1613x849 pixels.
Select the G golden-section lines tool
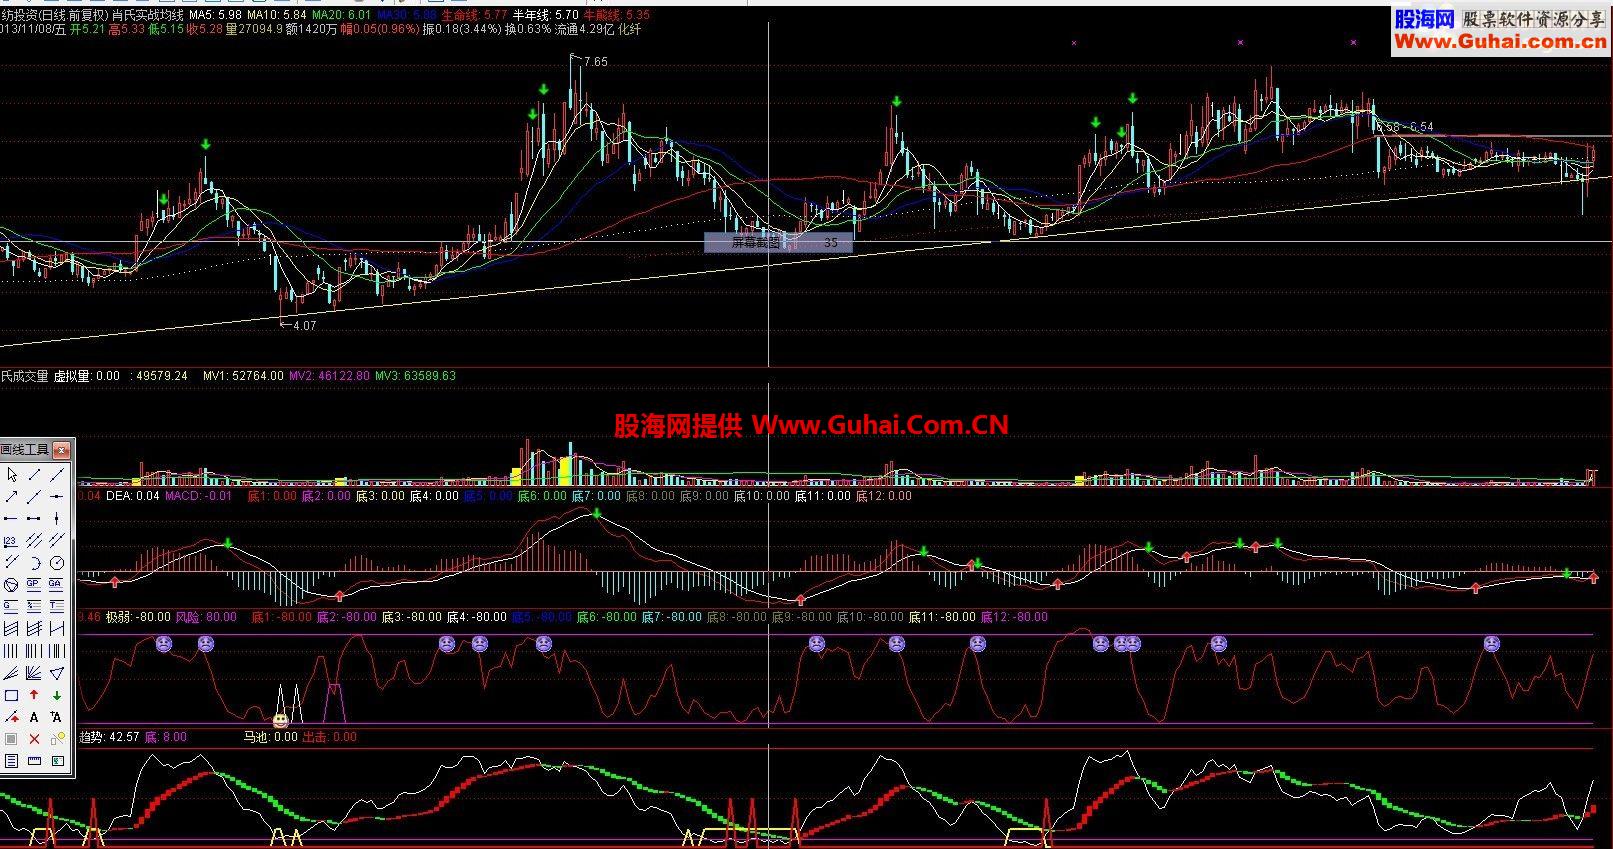tap(11, 606)
